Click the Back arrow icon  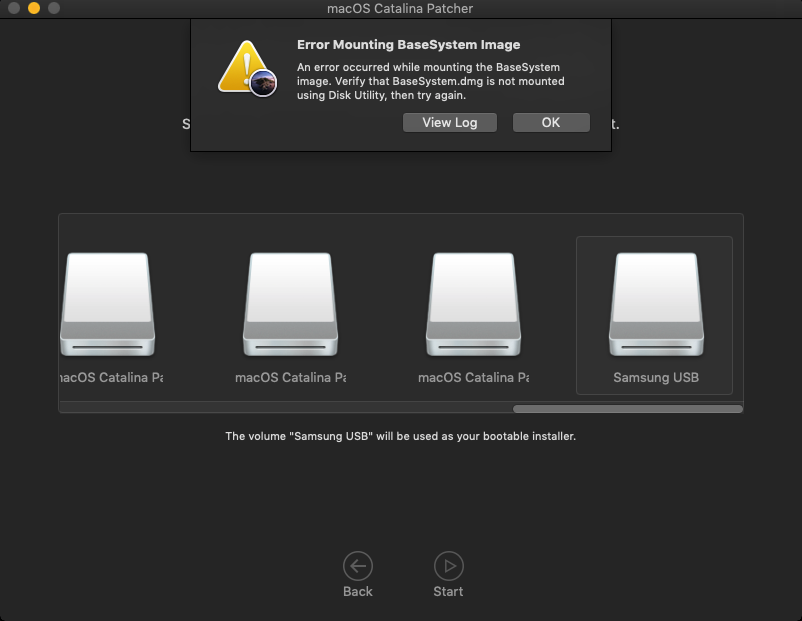[x=358, y=566]
